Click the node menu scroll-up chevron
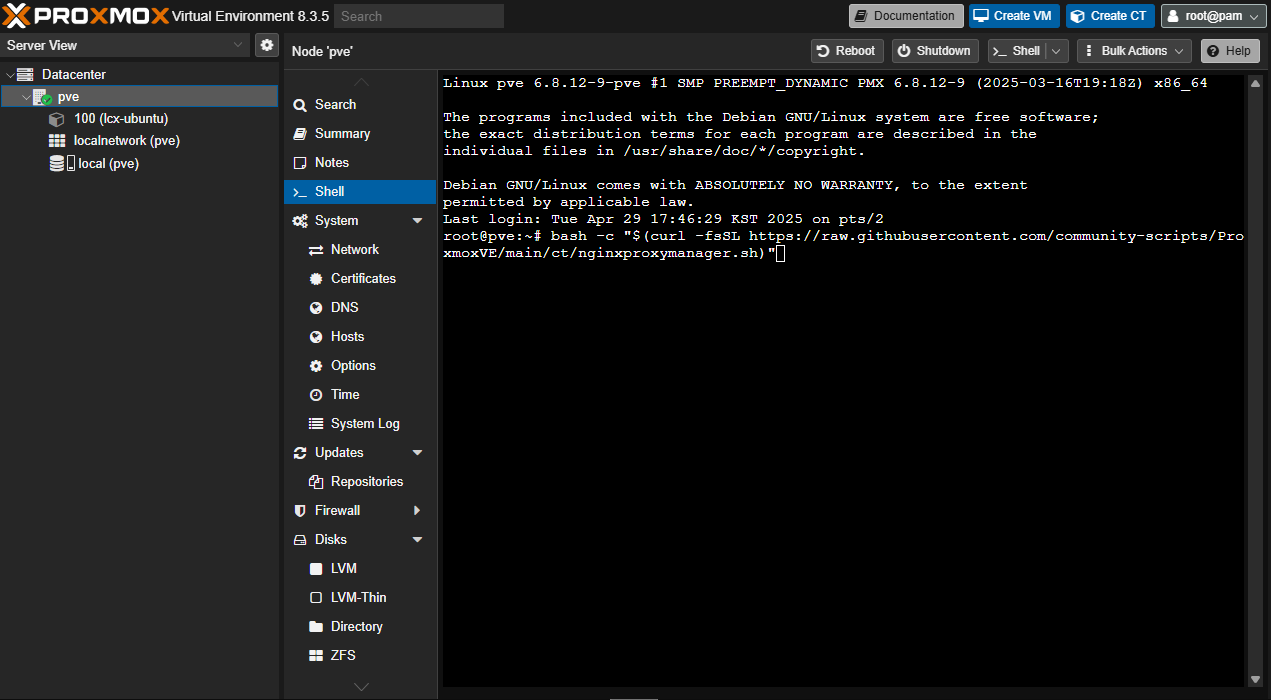Screen dimensions: 1271x700 [x=361, y=82]
